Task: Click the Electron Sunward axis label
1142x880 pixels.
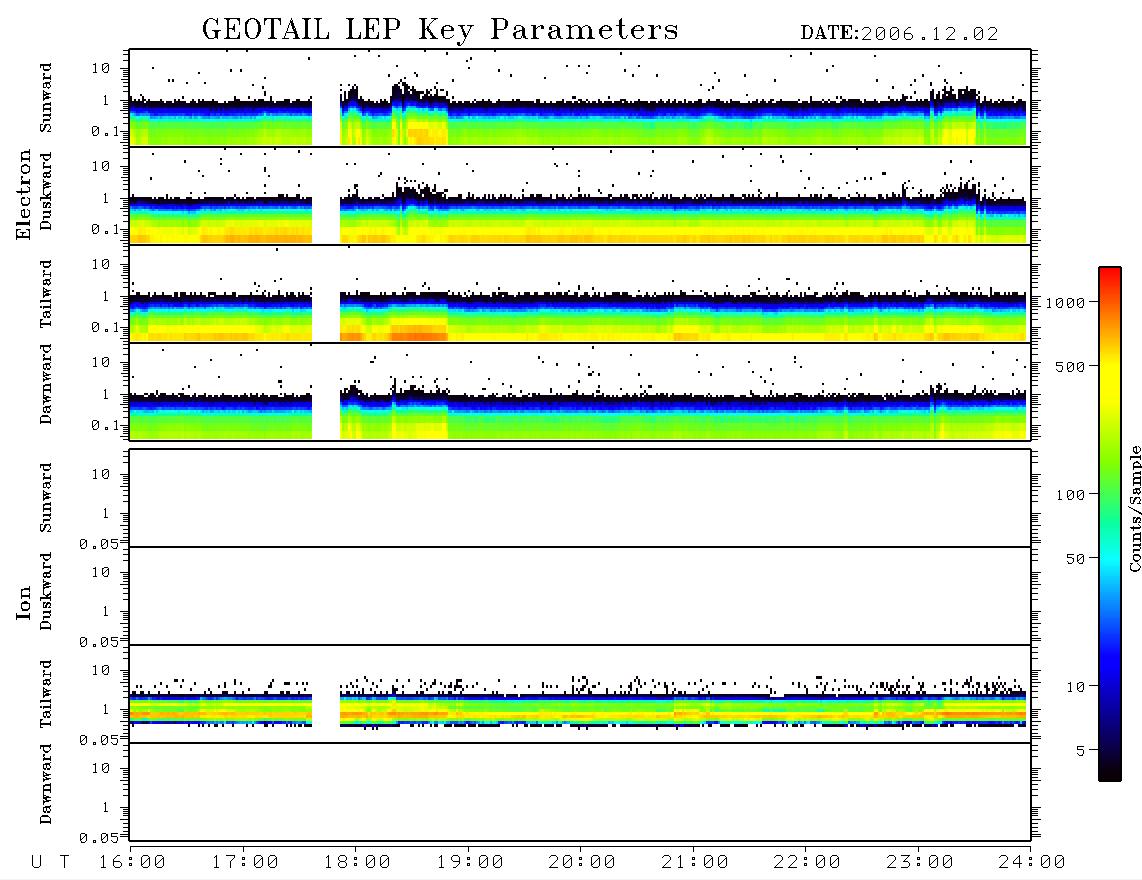Action: point(46,98)
